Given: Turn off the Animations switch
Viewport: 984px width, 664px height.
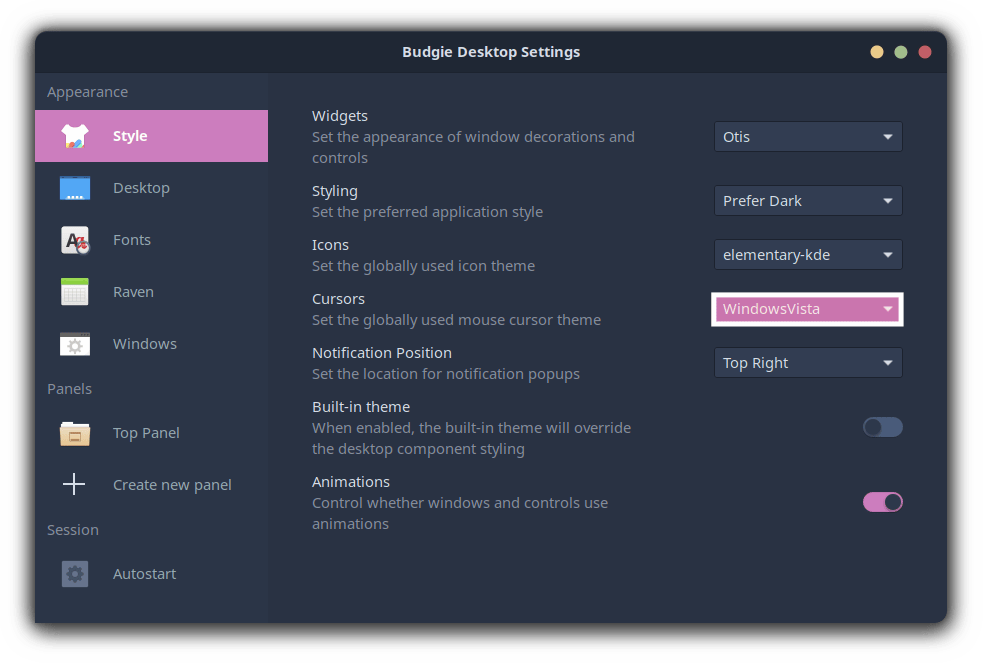Looking at the screenshot, I should coord(882,502).
